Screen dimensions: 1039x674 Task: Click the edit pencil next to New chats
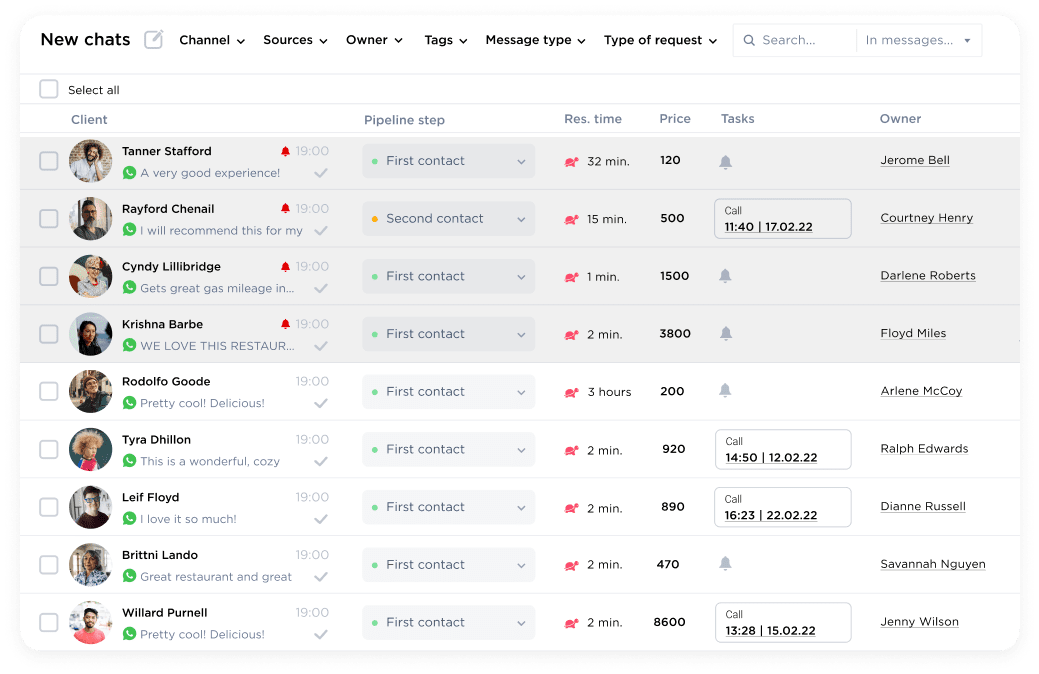pos(153,39)
